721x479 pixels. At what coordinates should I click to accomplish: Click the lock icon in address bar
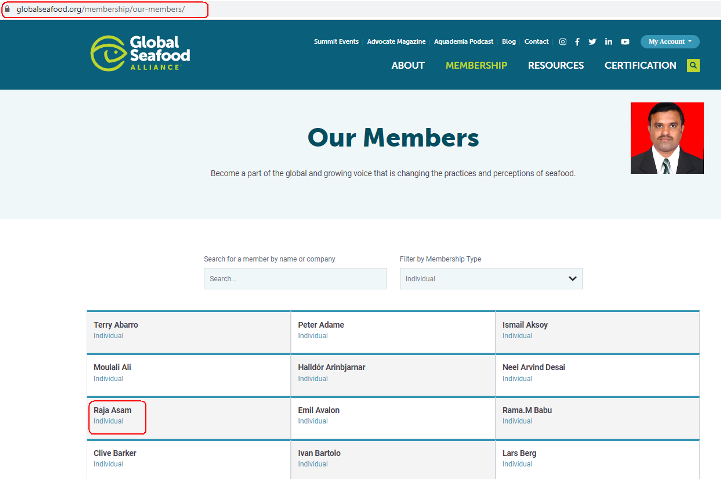(8, 9)
